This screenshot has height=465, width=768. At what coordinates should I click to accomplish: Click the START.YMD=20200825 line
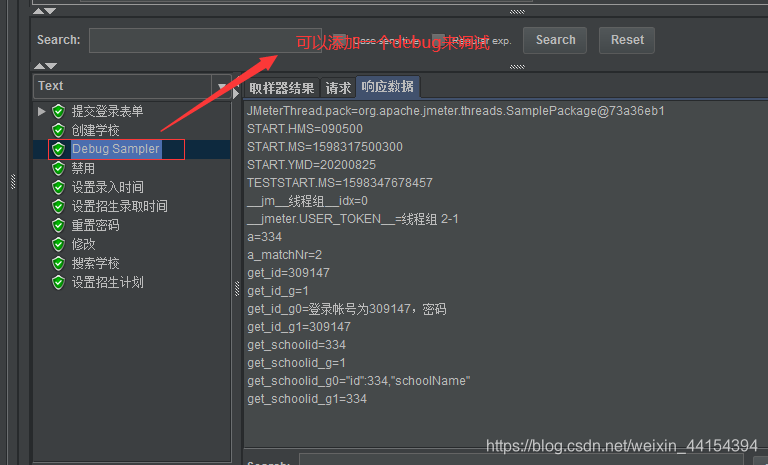311,165
